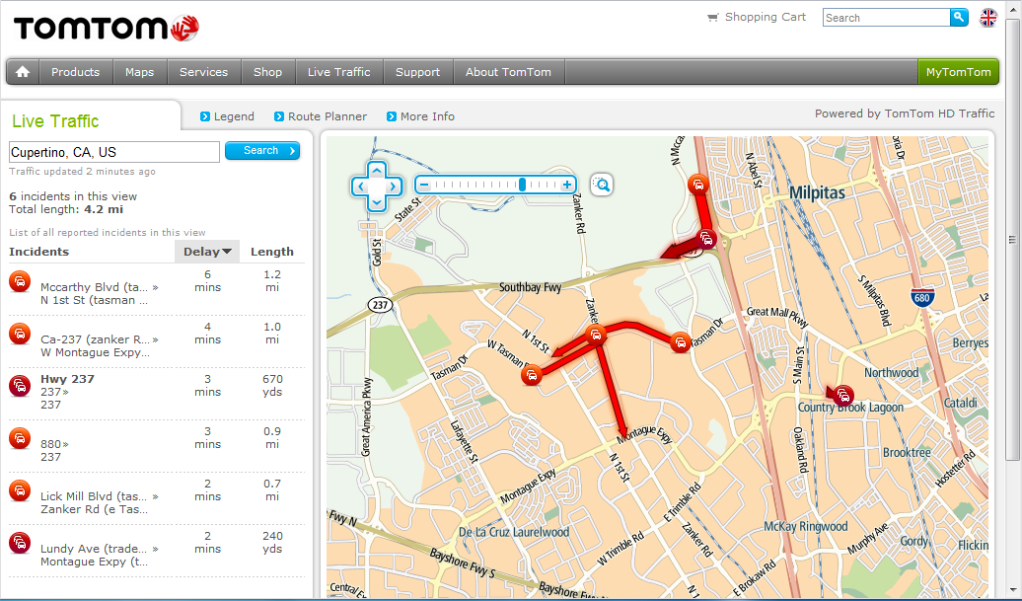This screenshot has height=601, width=1022.
Task: Open the Legend link
Action: pos(227,116)
